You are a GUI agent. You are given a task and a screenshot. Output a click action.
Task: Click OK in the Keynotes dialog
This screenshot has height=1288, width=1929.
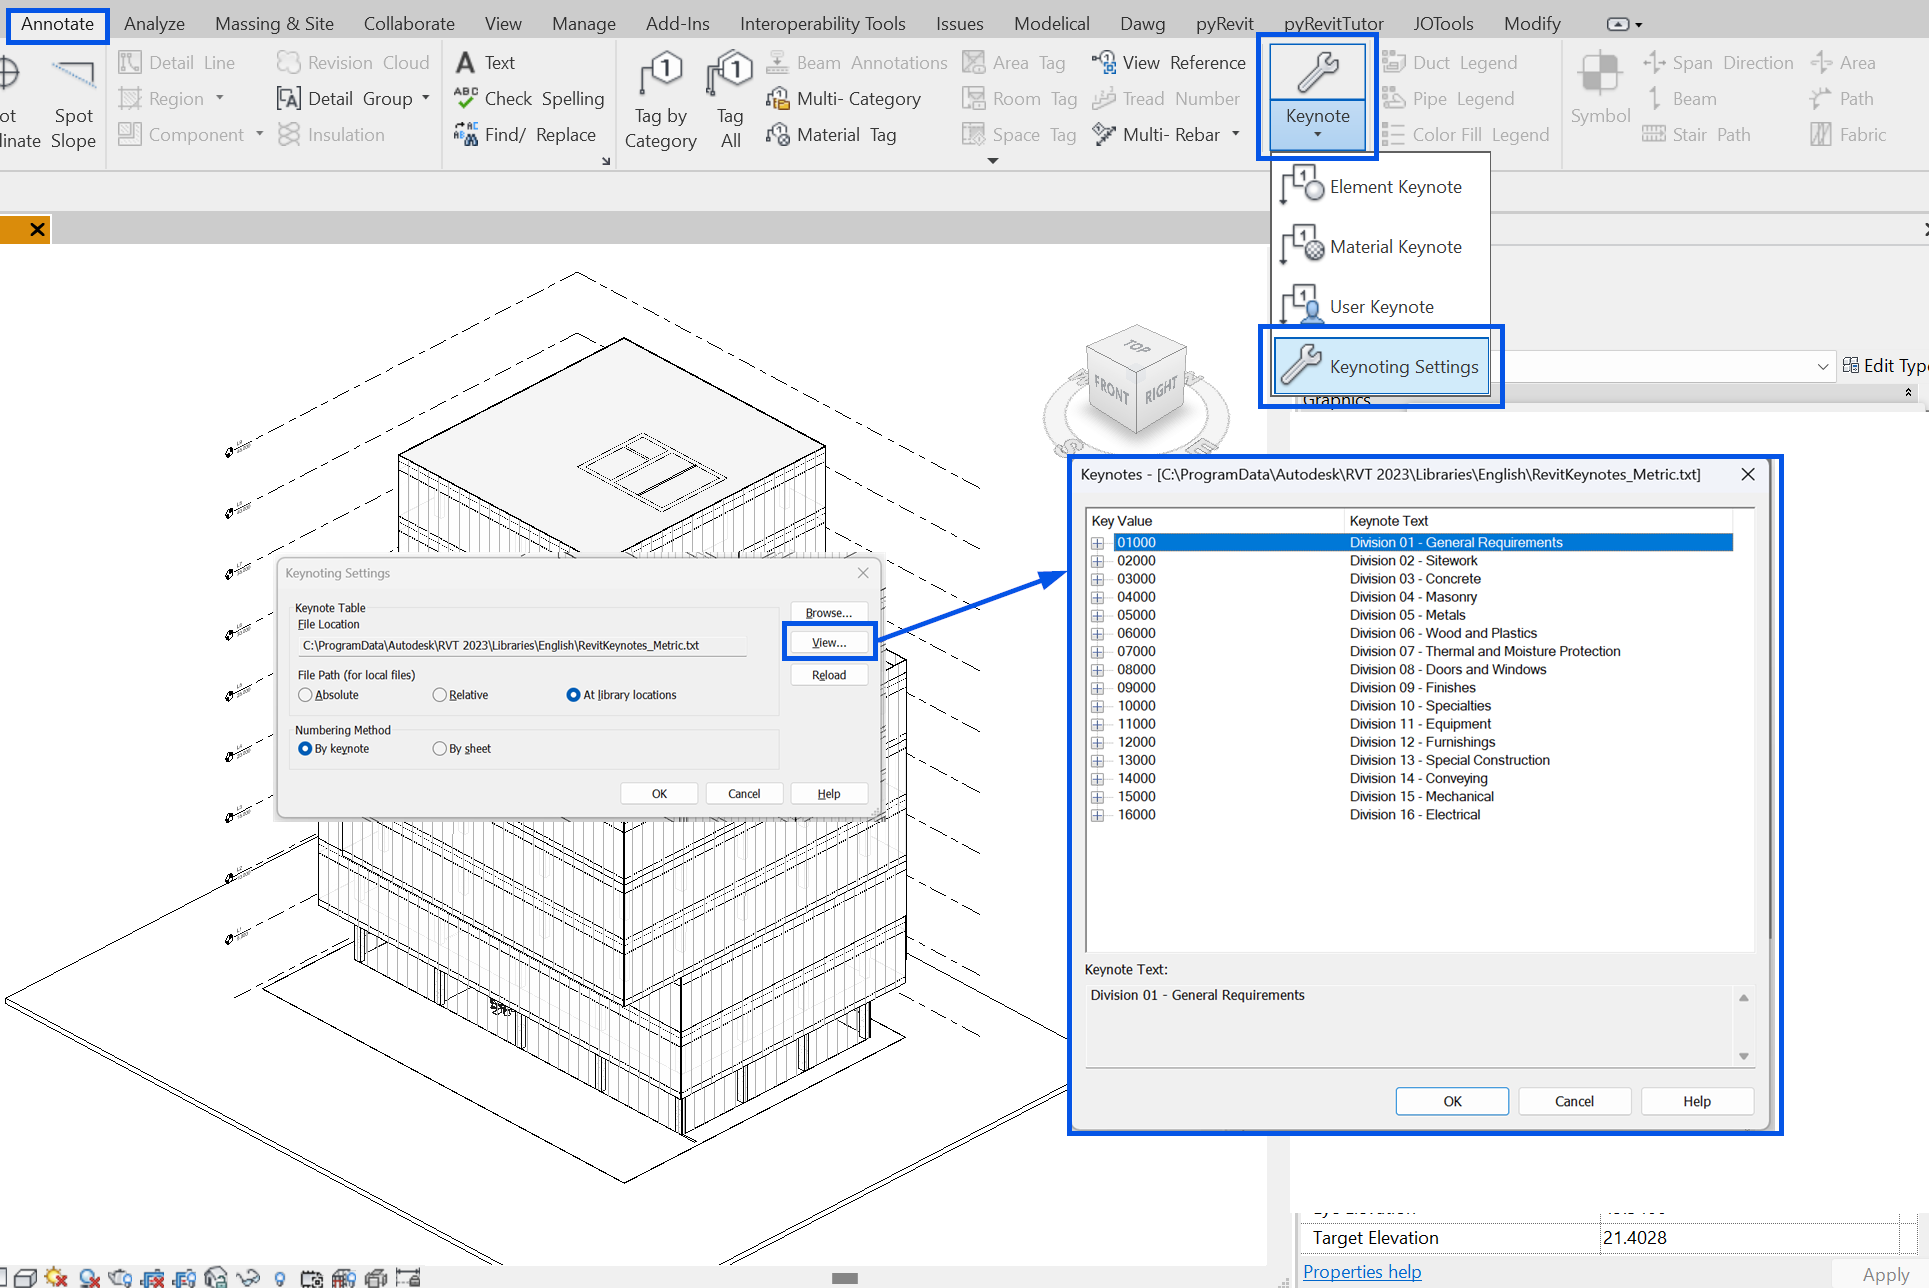(1452, 1101)
